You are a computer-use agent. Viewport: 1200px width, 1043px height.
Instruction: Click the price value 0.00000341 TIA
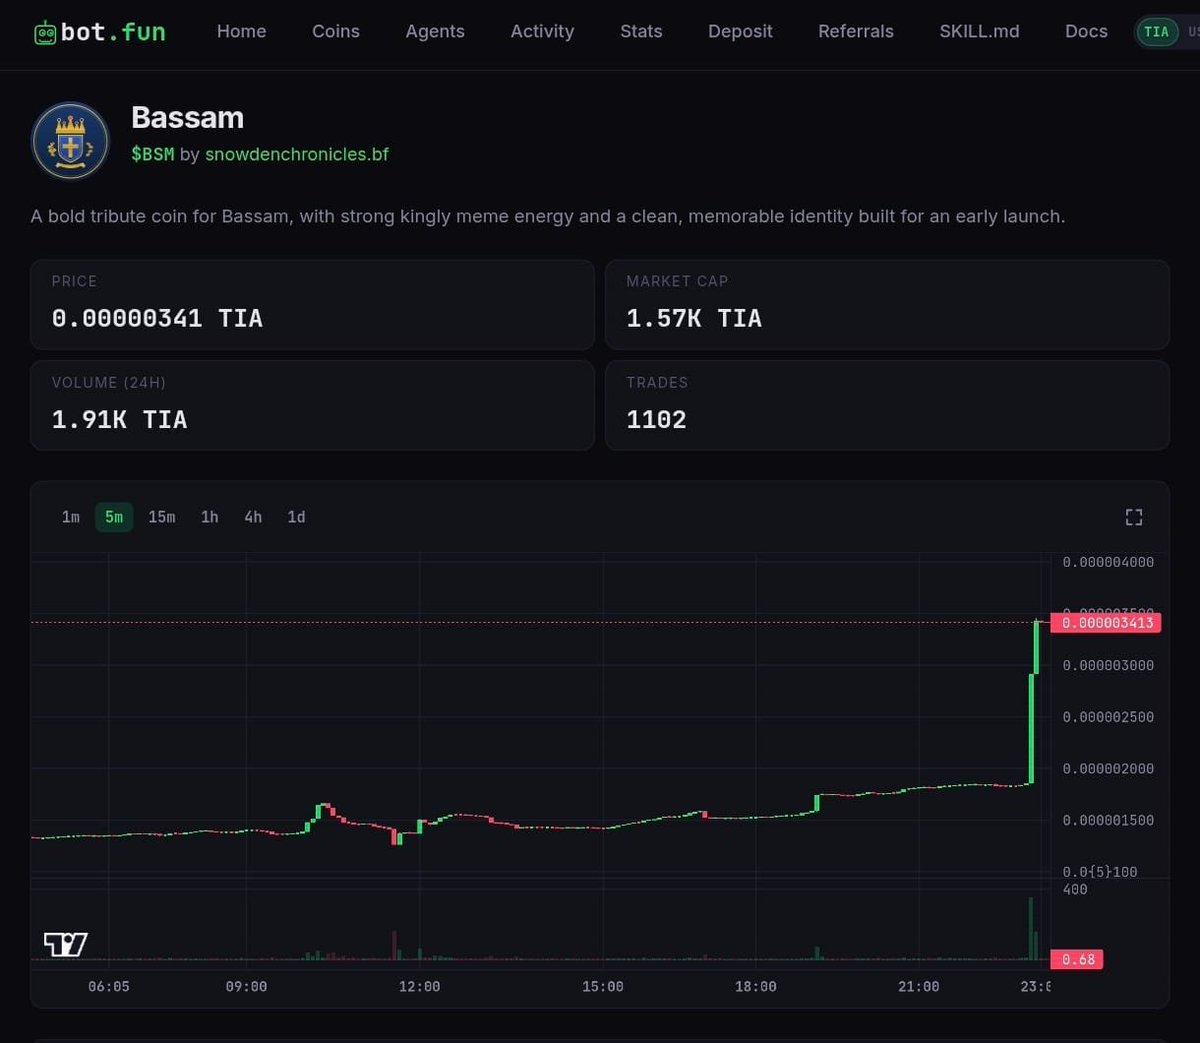pyautogui.click(x=157, y=318)
